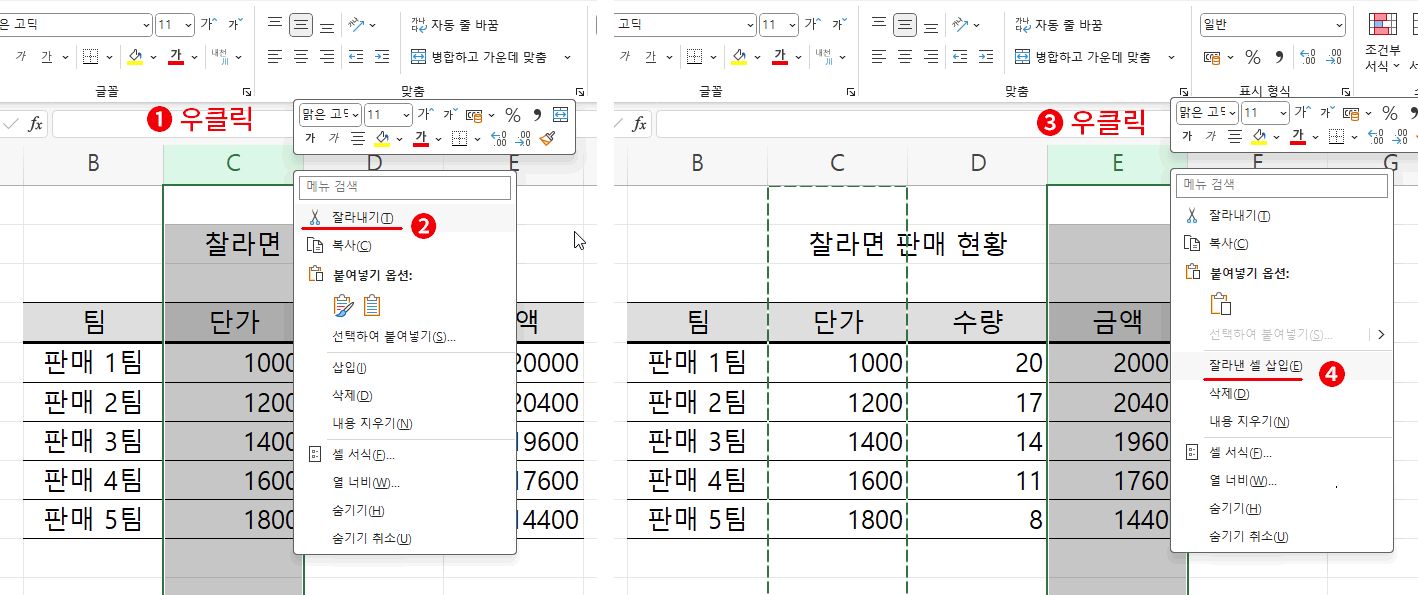
Task: Click merge and center icon in the left mini toolbar
Action: (x=560, y=115)
